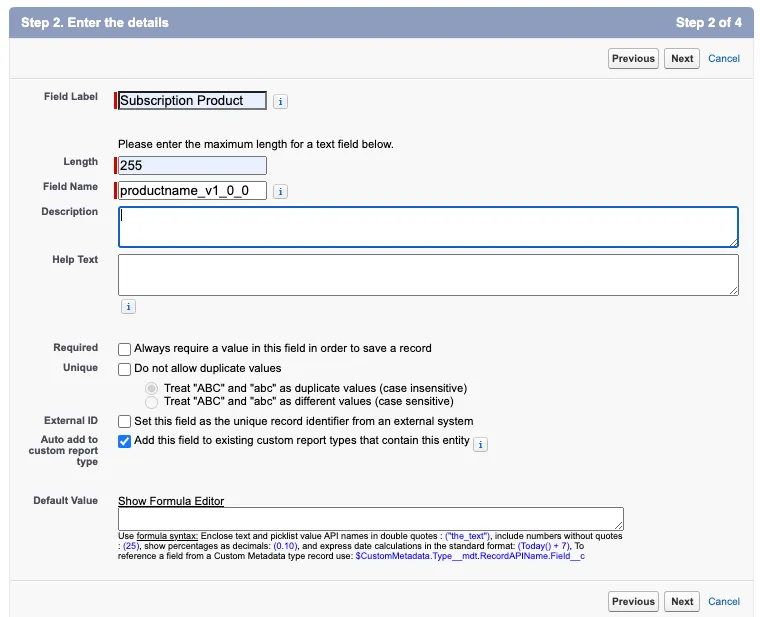Enable the Required checkbox
Screen dimensions: 760x617
pos(125,349)
